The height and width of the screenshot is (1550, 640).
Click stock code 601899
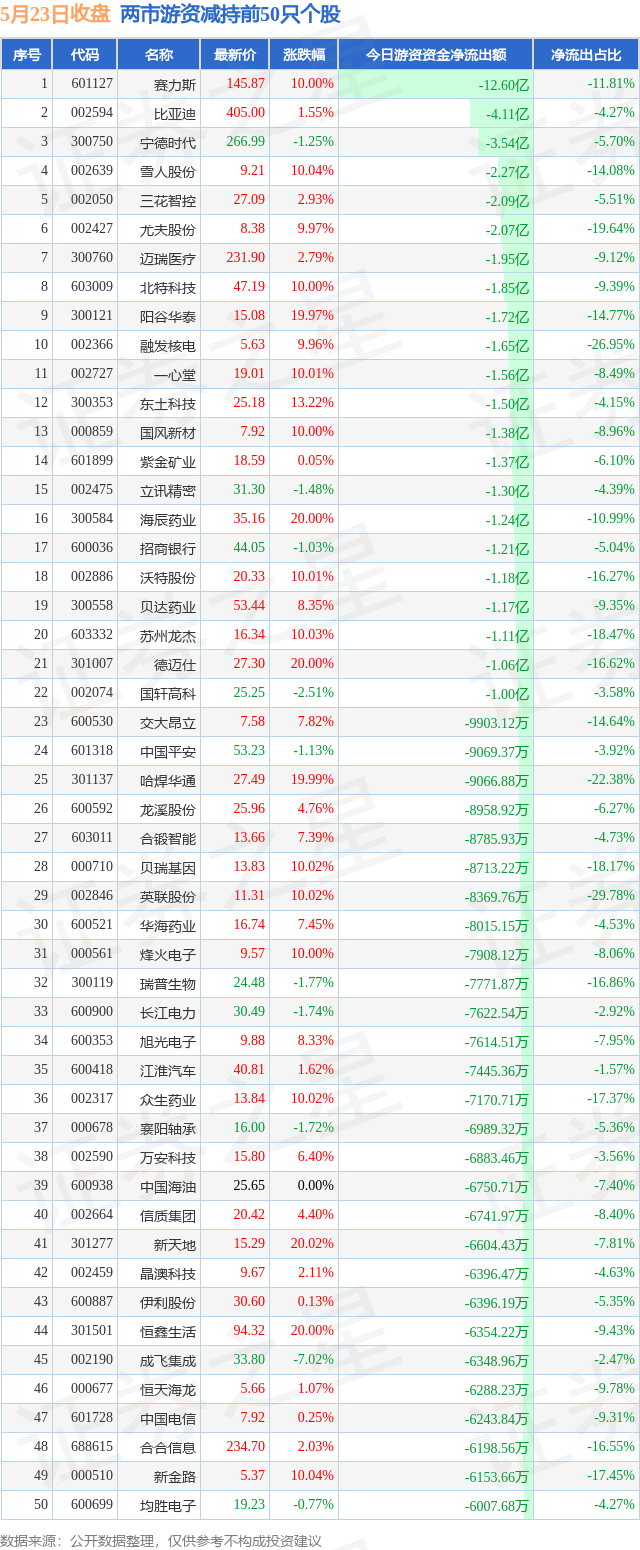coord(92,461)
